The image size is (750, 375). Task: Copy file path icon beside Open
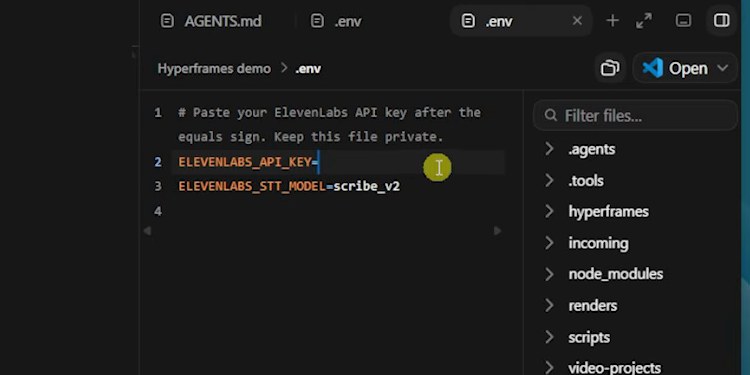[610, 68]
